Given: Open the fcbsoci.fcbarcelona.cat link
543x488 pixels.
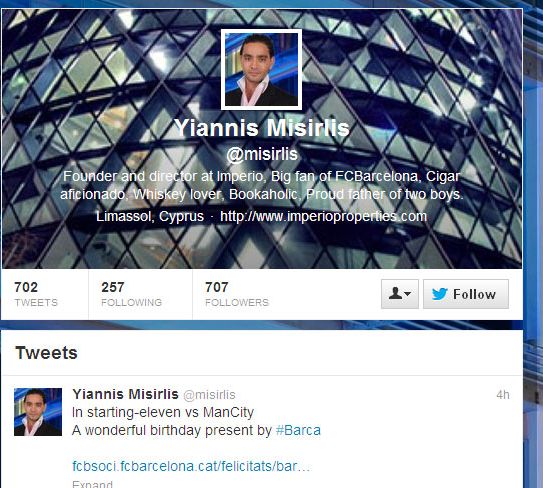Looking at the screenshot, I should [x=191, y=466].
